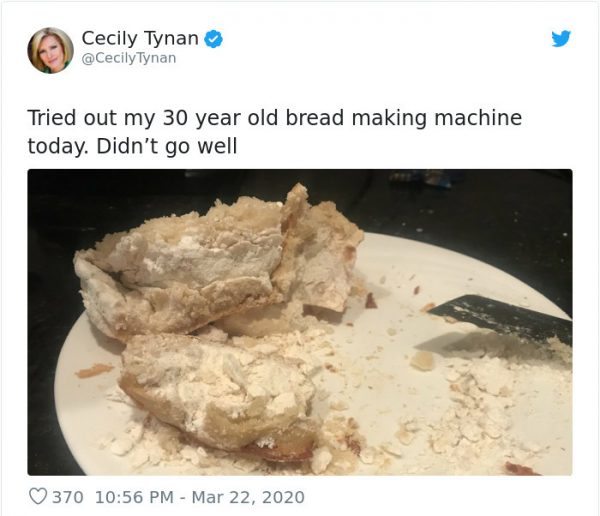Click the black spatula in the photo
This screenshot has width=600, height=516.
(x=501, y=318)
